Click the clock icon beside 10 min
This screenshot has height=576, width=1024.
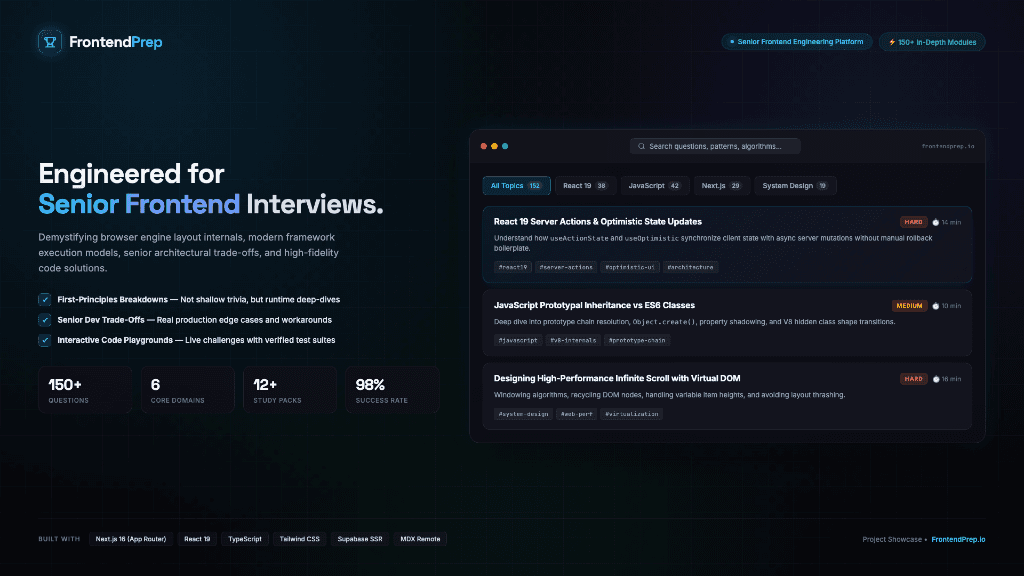[935, 306]
